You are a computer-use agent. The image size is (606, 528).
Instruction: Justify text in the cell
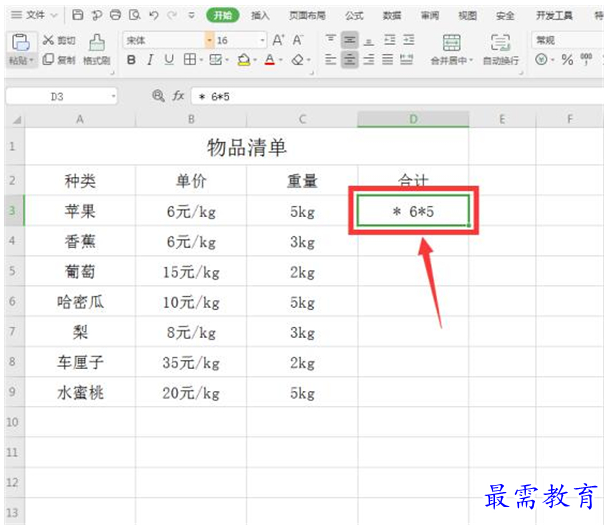388,60
